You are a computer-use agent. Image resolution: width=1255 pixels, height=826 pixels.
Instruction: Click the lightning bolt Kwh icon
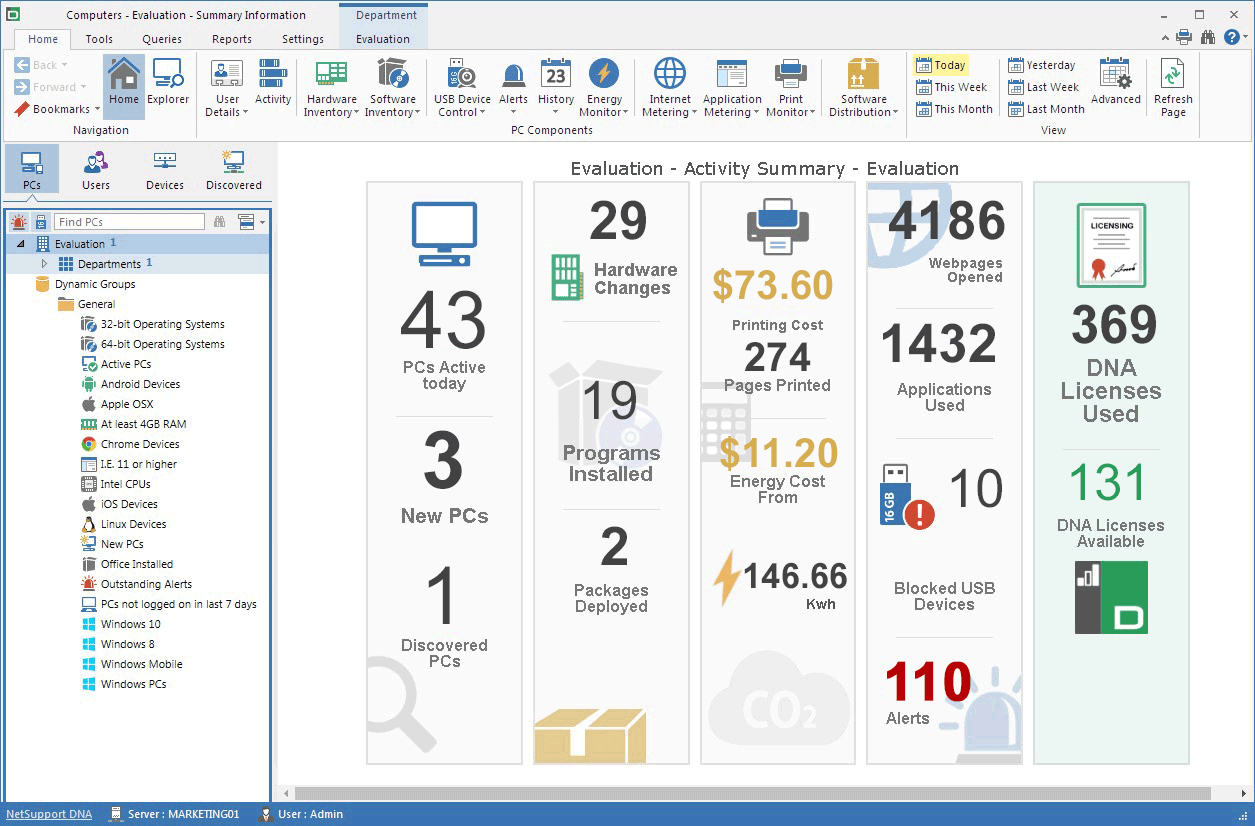[x=726, y=578]
